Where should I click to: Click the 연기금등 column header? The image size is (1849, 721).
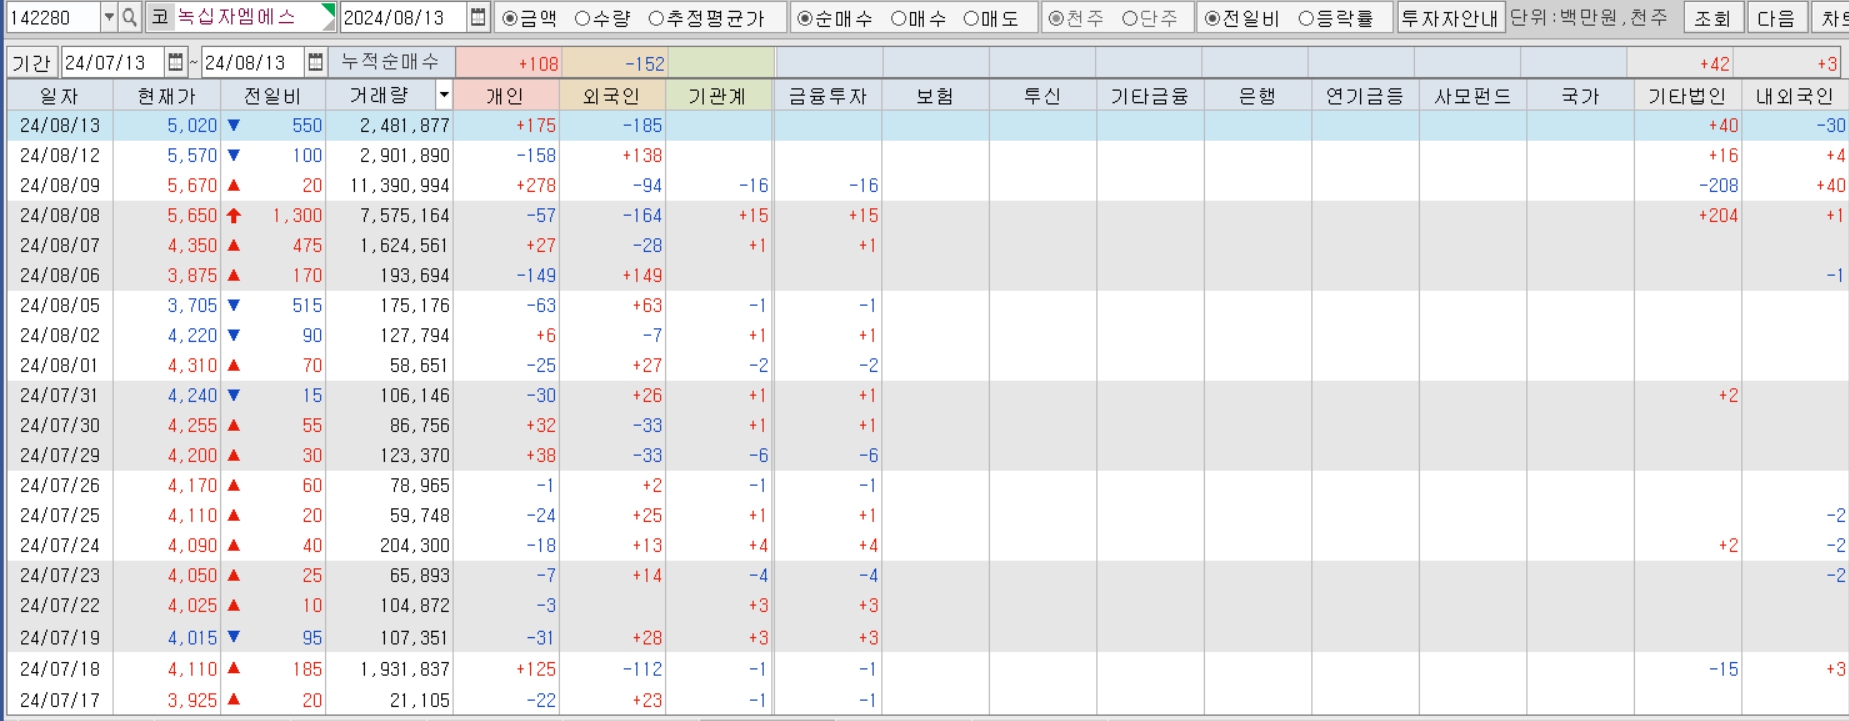click(x=1365, y=96)
